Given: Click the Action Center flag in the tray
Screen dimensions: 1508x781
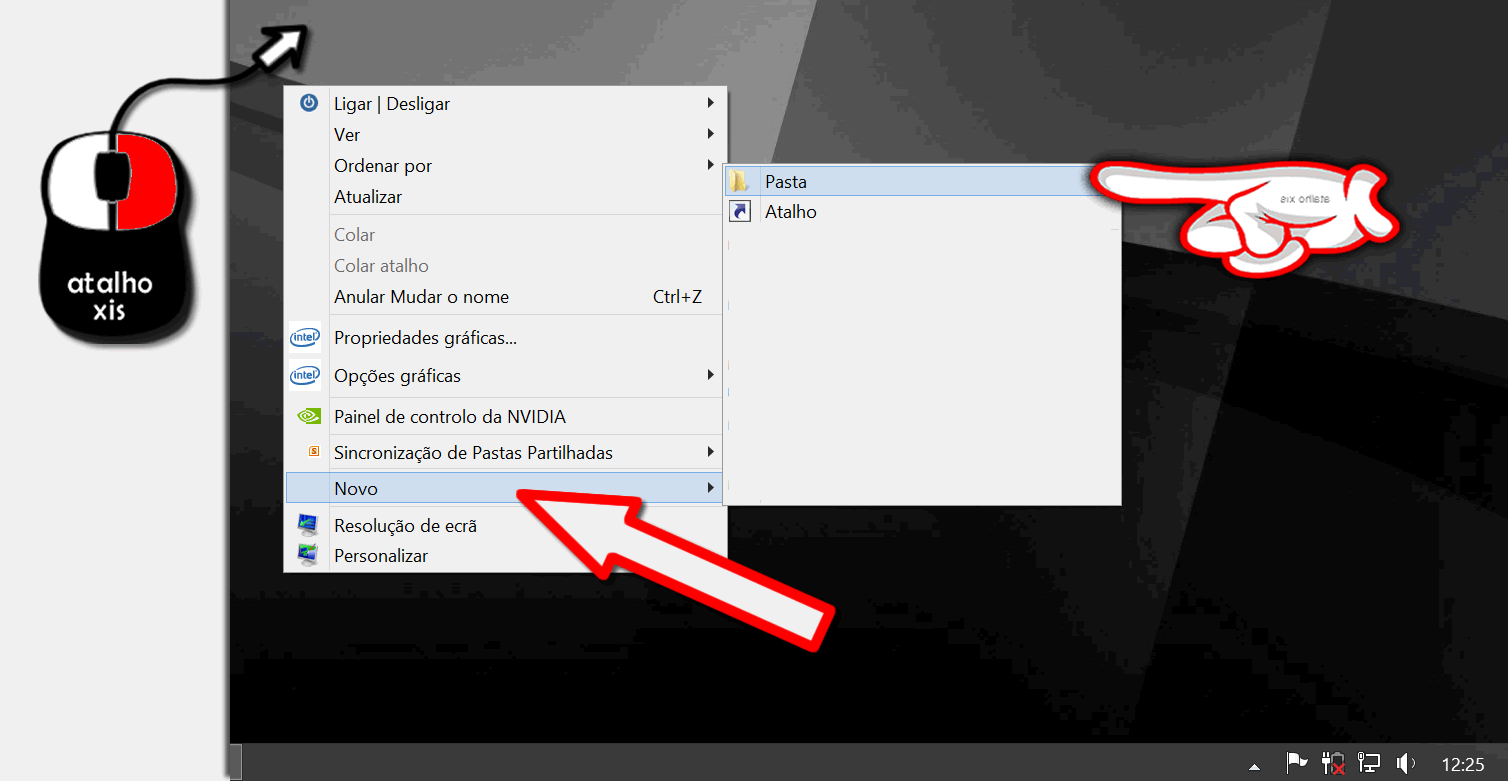Looking at the screenshot, I should click(x=1297, y=763).
